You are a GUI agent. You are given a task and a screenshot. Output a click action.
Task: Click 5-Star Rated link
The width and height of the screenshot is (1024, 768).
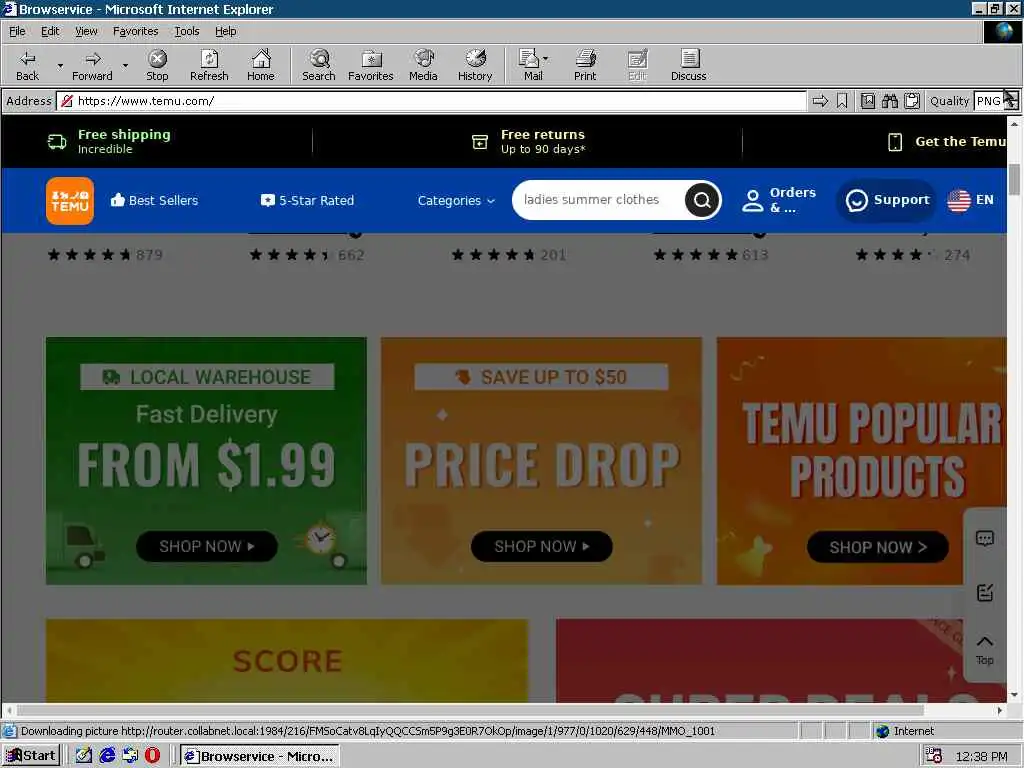pyautogui.click(x=307, y=200)
